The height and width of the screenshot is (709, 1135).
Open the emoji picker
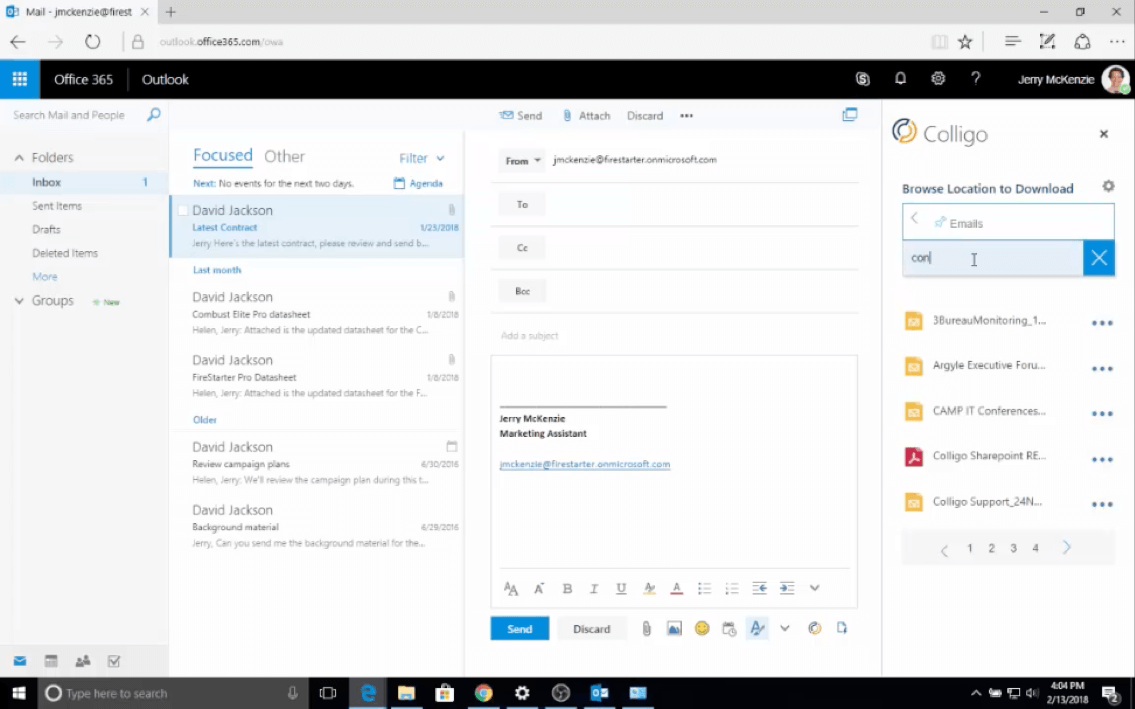point(701,629)
